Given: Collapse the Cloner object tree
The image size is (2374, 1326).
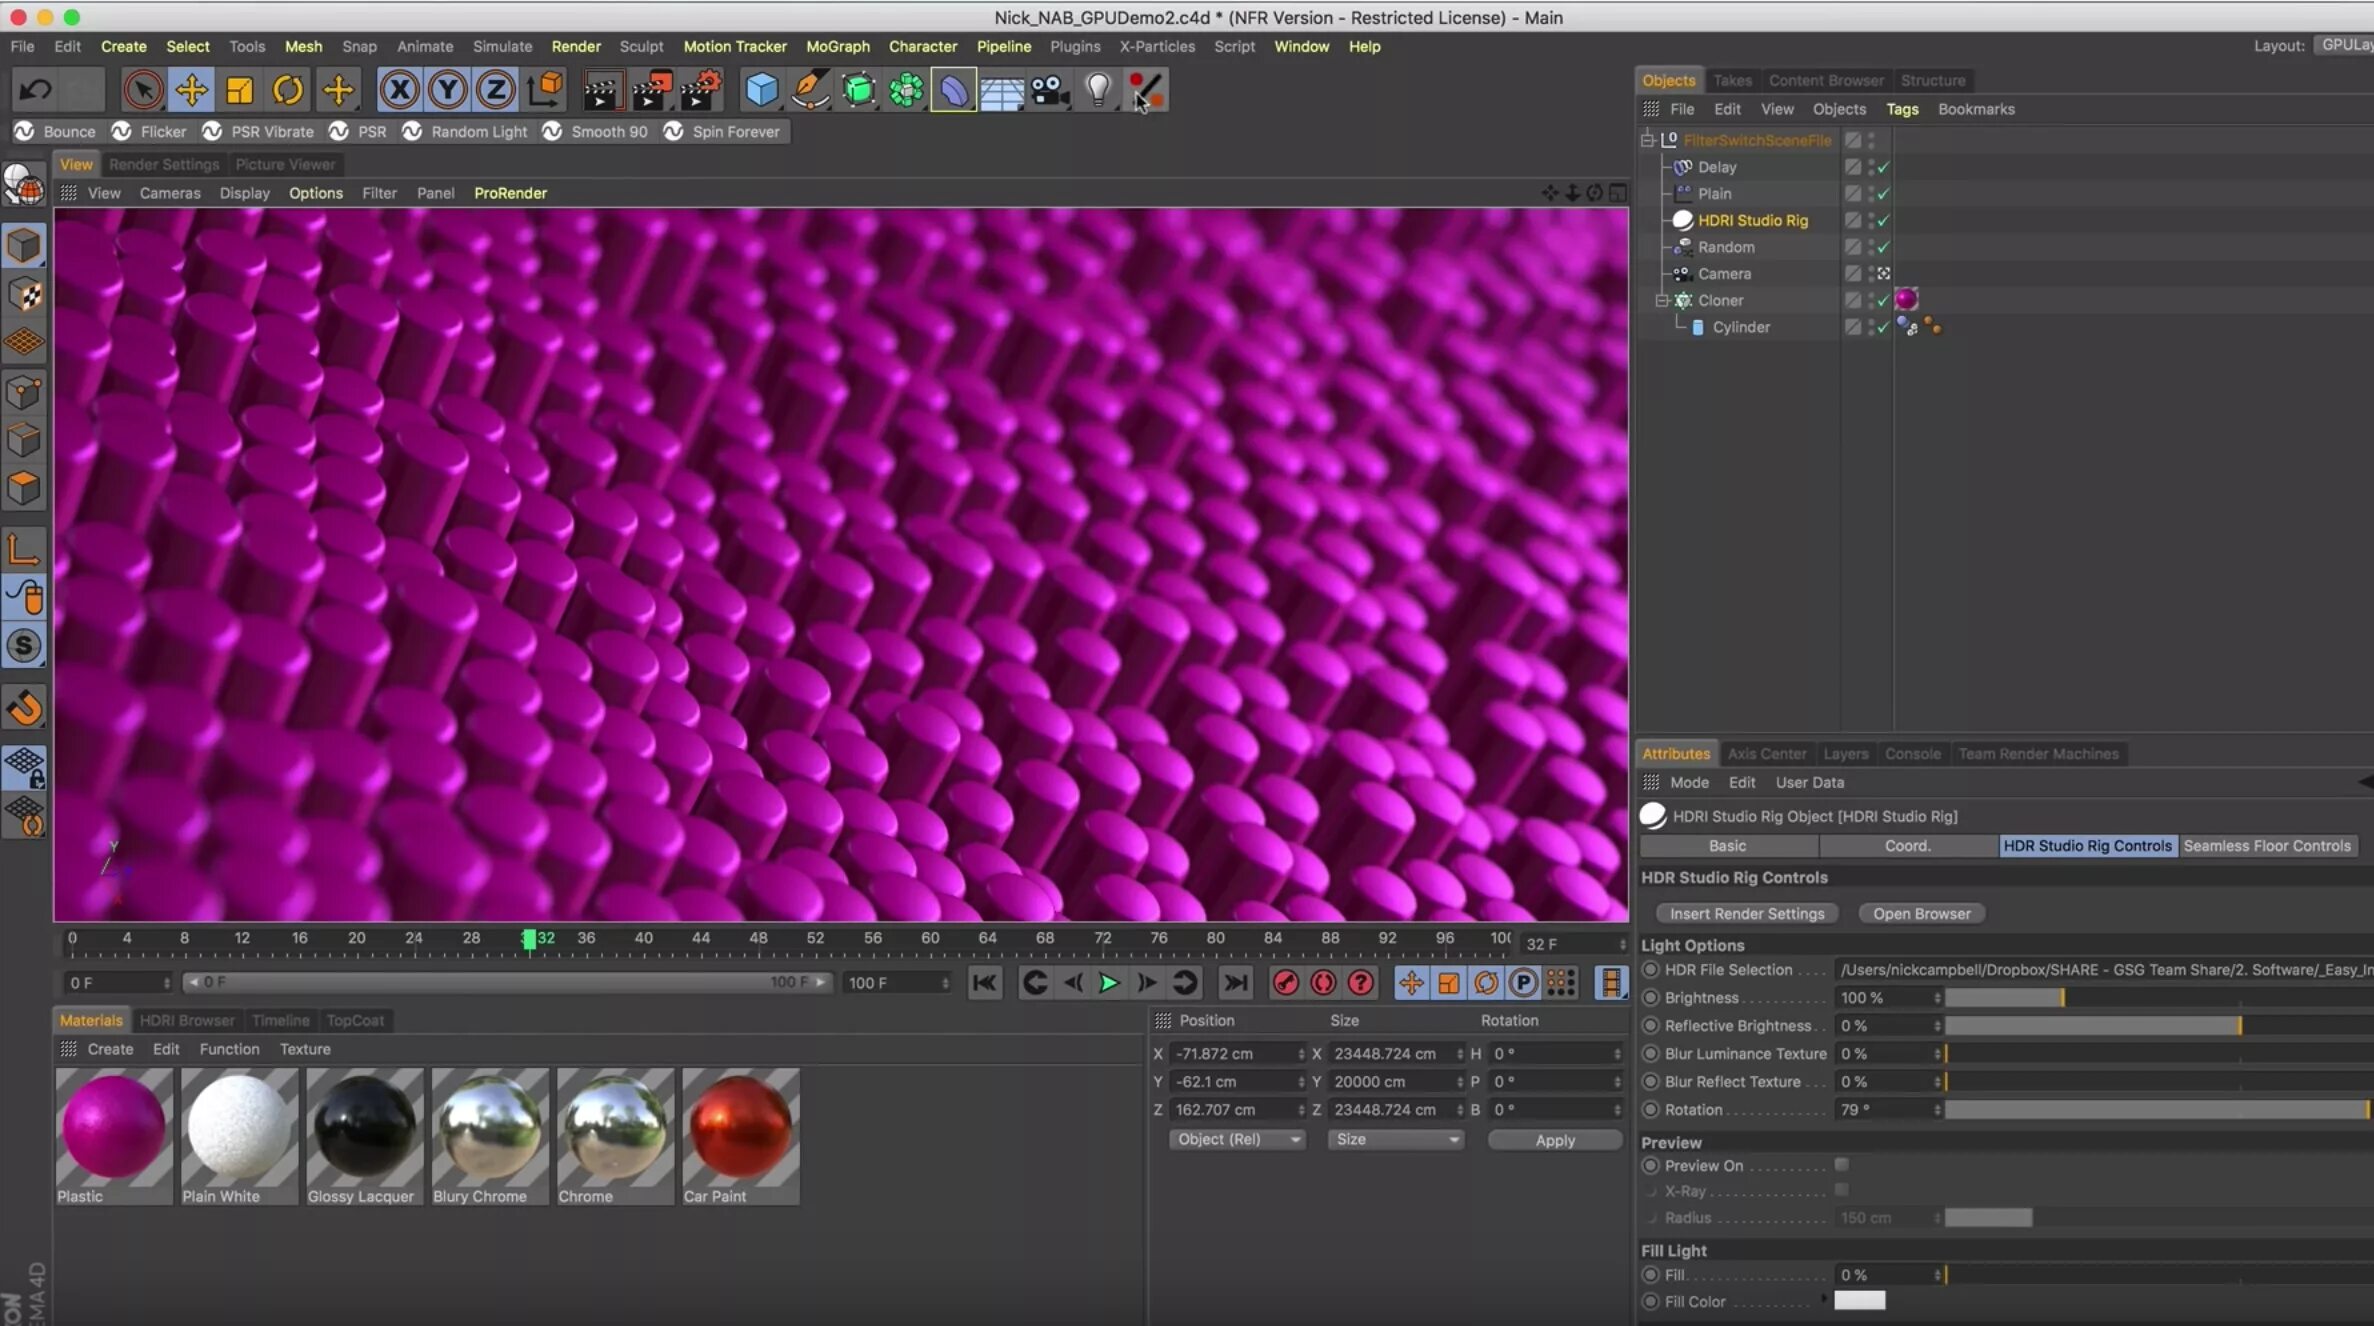Looking at the screenshot, I should tap(1662, 300).
